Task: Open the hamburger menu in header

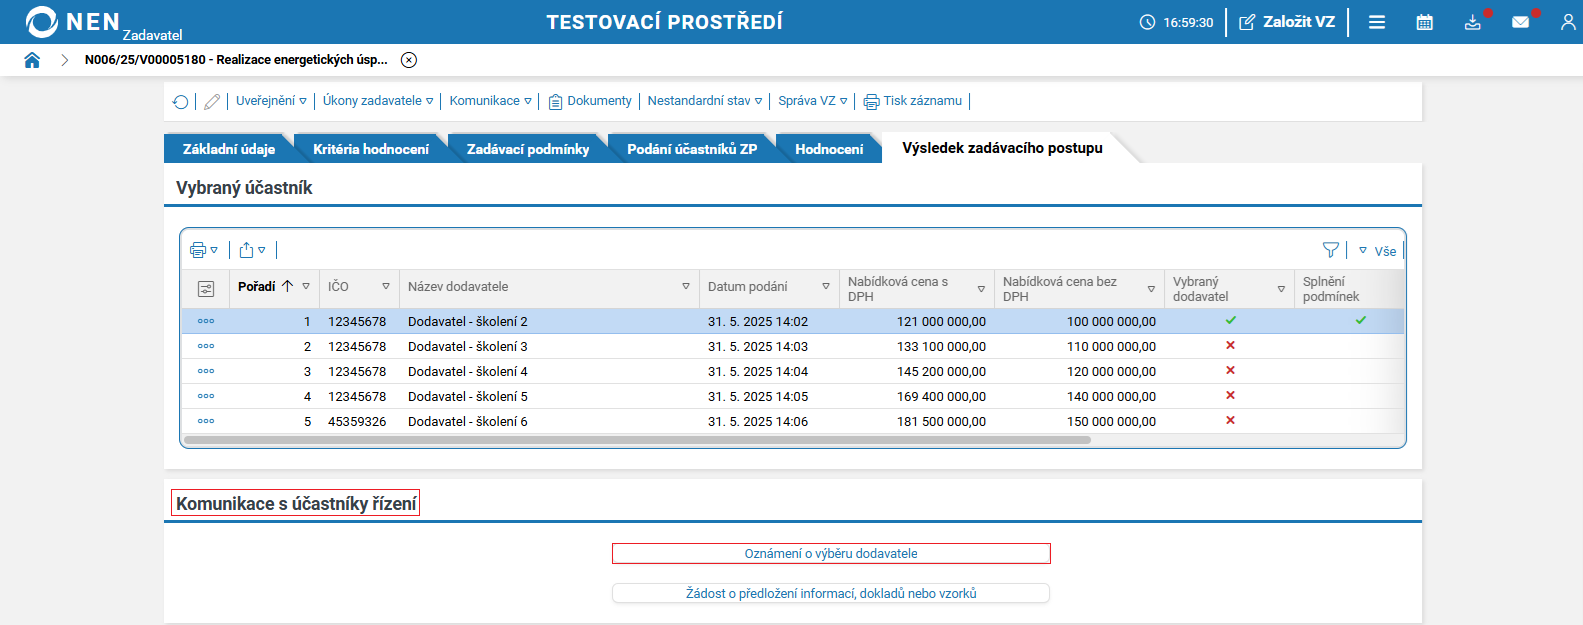Action: pyautogui.click(x=1377, y=22)
